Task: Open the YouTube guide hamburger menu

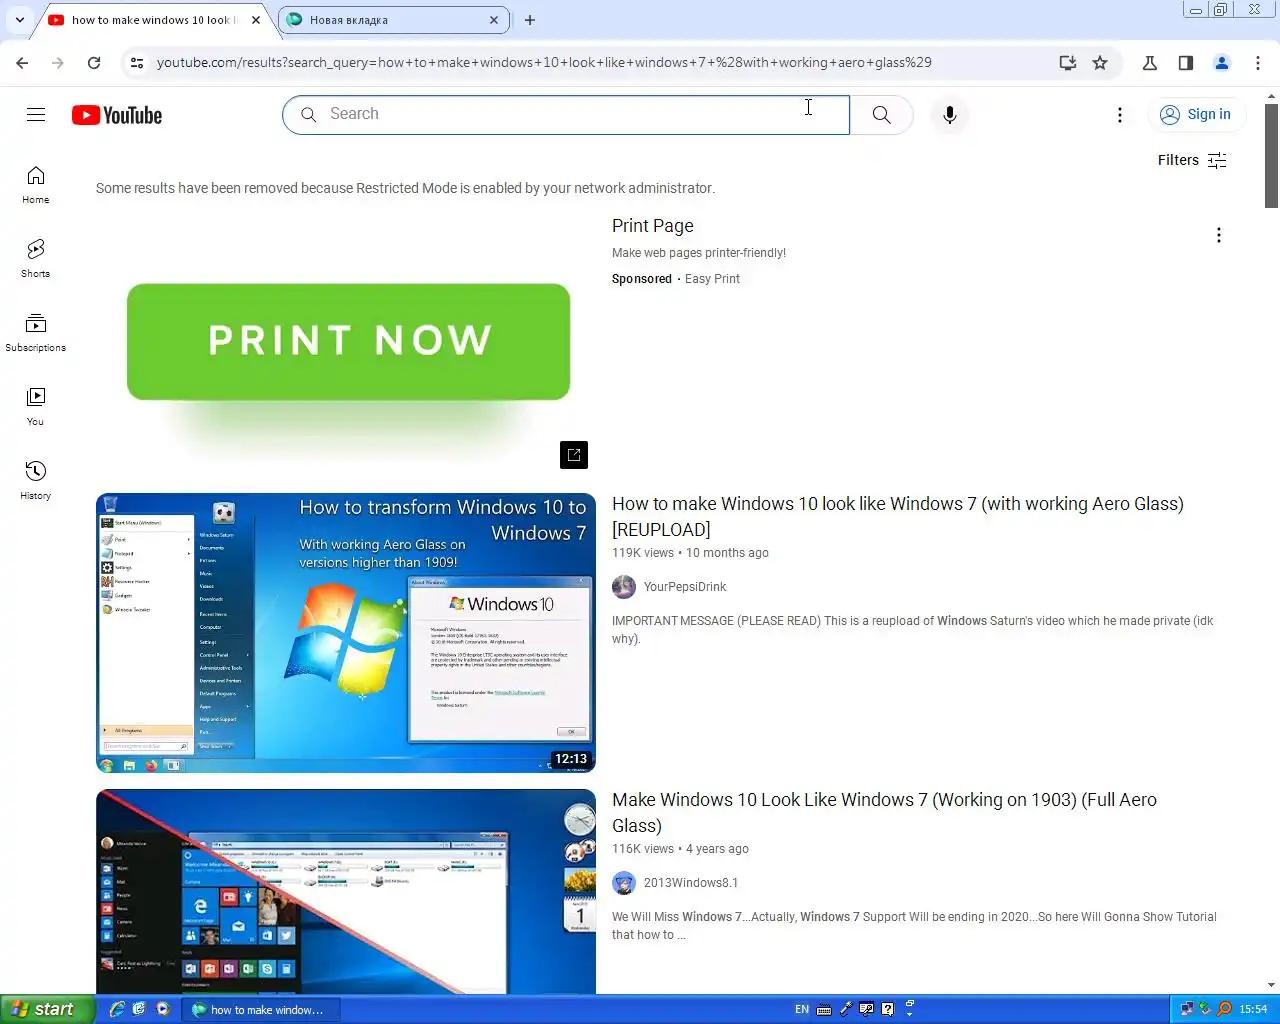Action: (x=36, y=114)
